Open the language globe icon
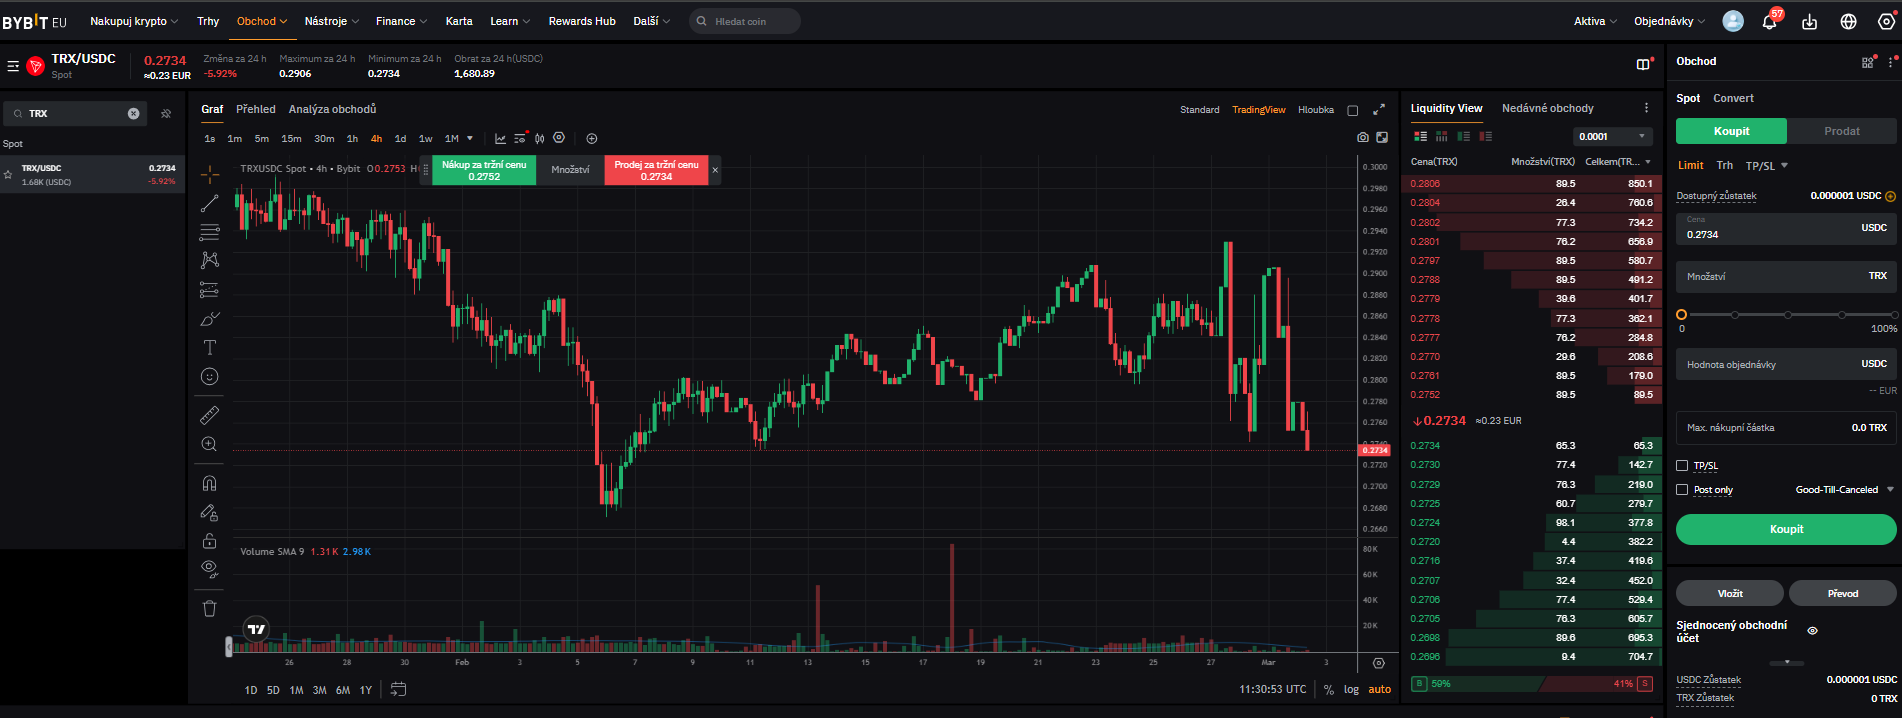 pyautogui.click(x=1848, y=22)
